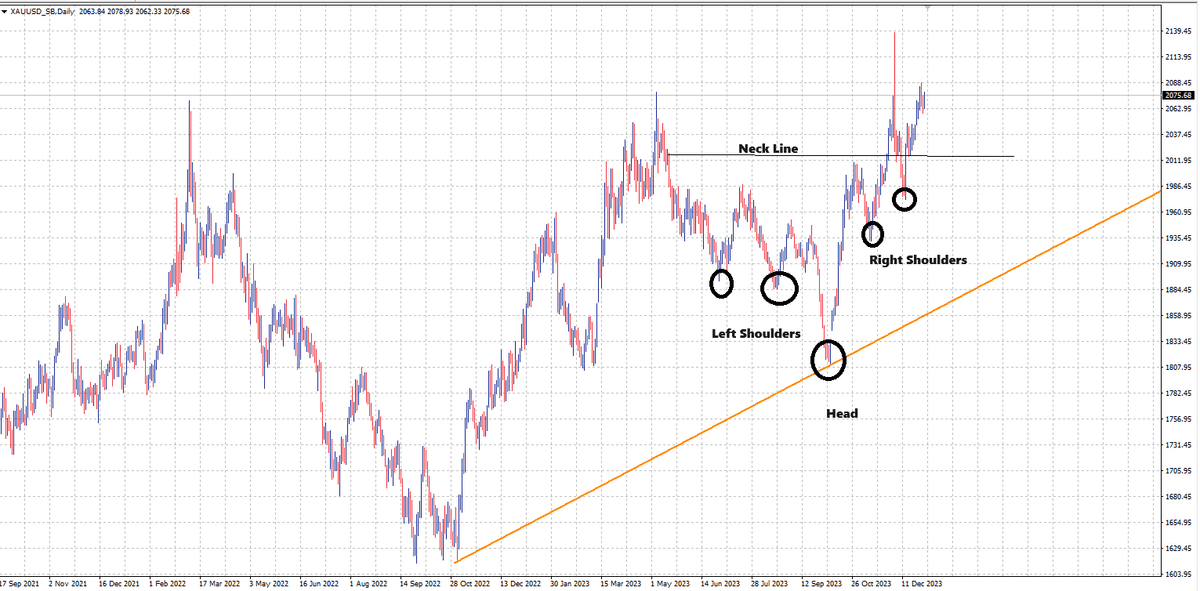Click the Neck Line text label

tap(768, 148)
